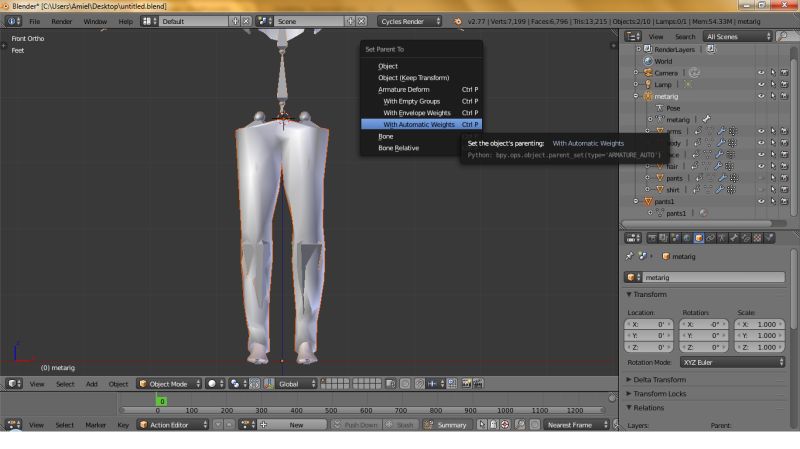
Task: Open the Object Constraints properties tab
Action: [711, 238]
